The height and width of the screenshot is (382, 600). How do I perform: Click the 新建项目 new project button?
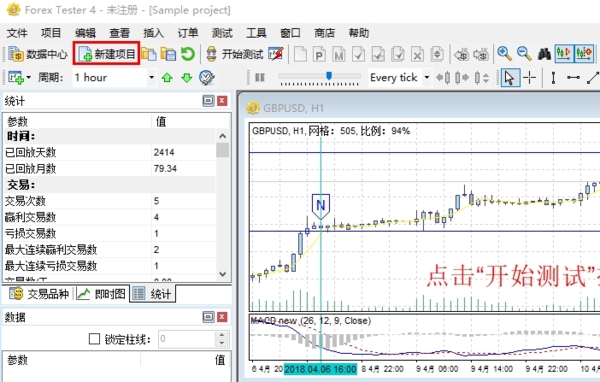coord(107,54)
